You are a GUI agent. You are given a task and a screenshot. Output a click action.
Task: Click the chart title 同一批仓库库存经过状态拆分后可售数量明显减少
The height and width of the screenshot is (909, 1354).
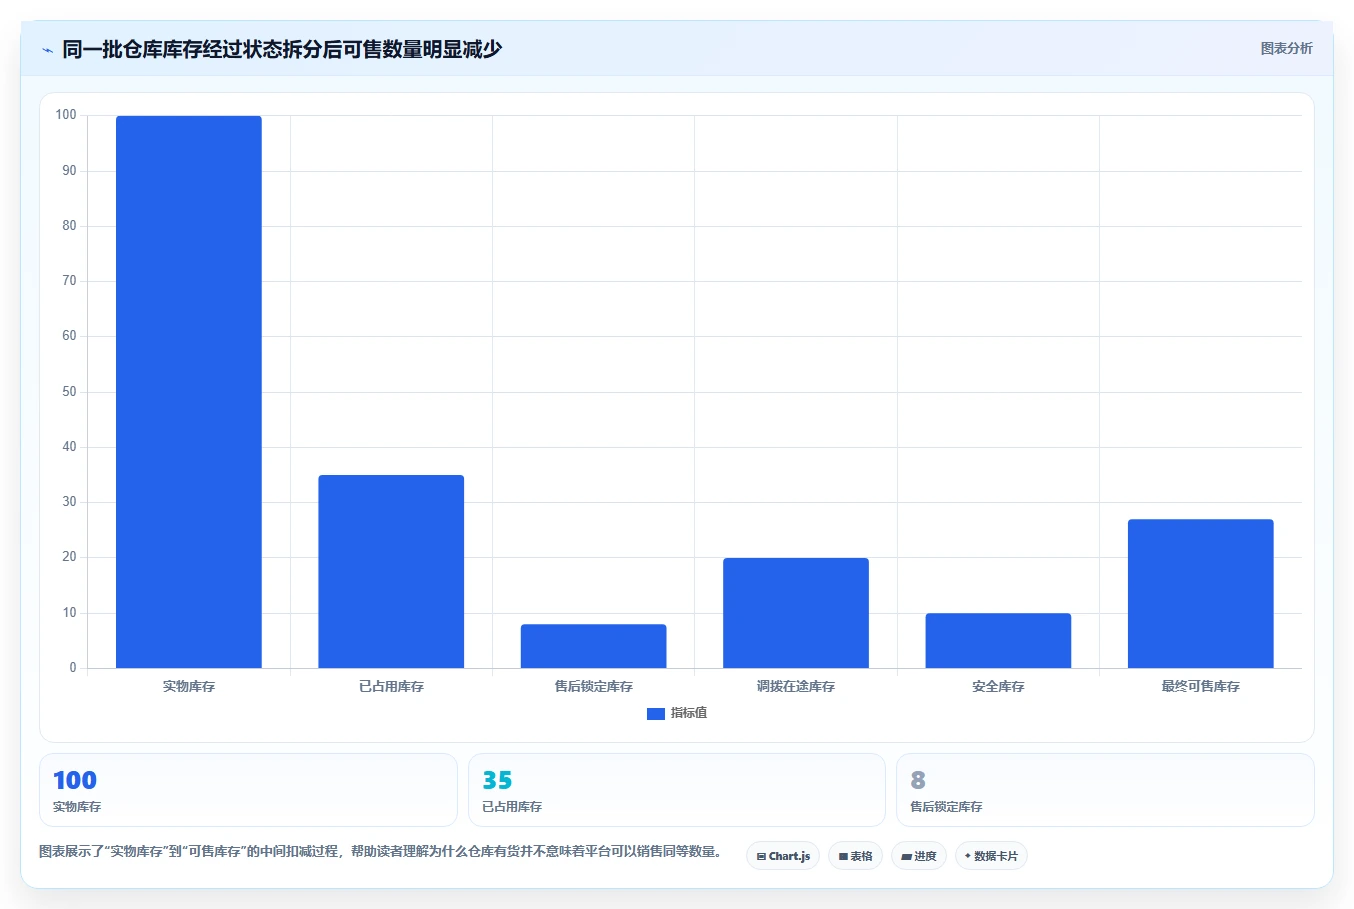click(x=282, y=49)
